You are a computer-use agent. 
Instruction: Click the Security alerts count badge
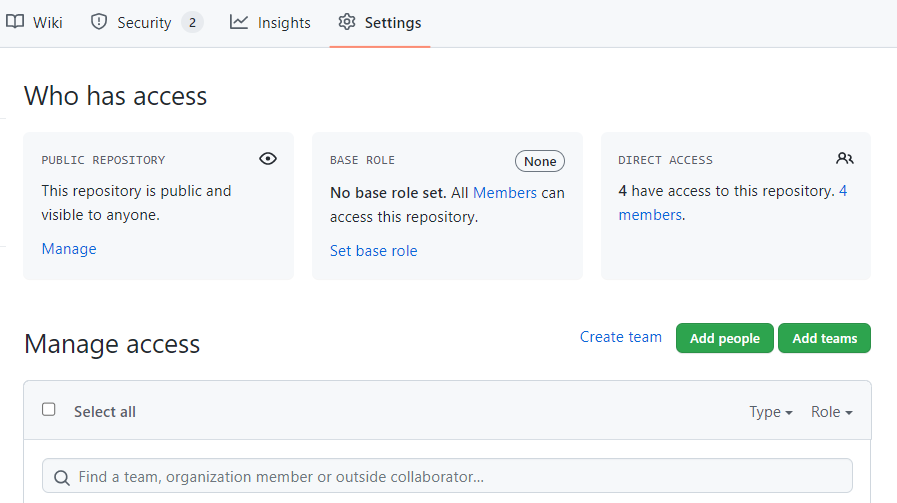click(192, 22)
